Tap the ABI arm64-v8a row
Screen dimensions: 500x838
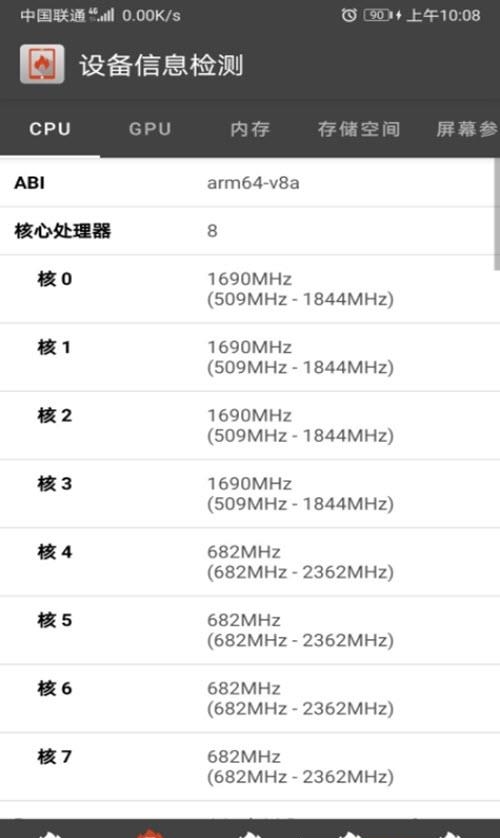247,183
